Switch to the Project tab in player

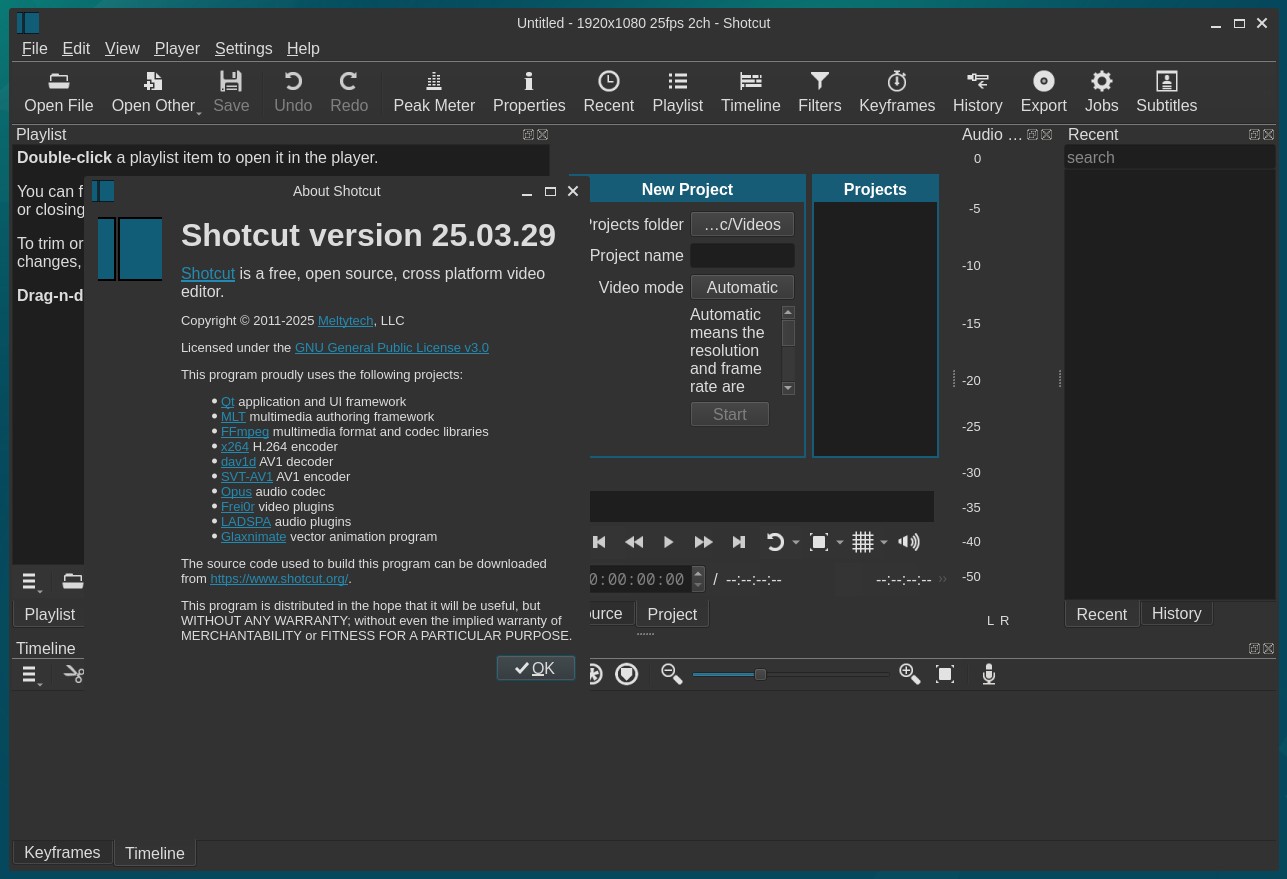click(672, 614)
